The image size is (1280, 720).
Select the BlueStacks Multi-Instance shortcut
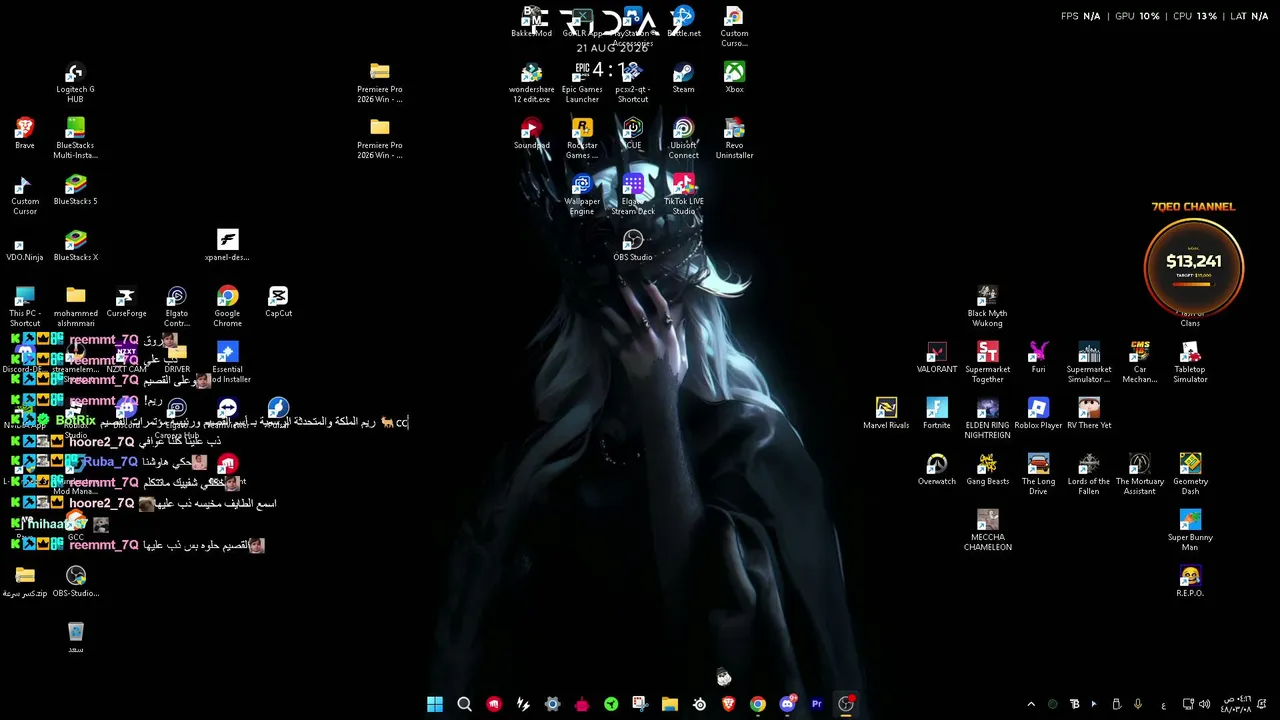(x=75, y=139)
